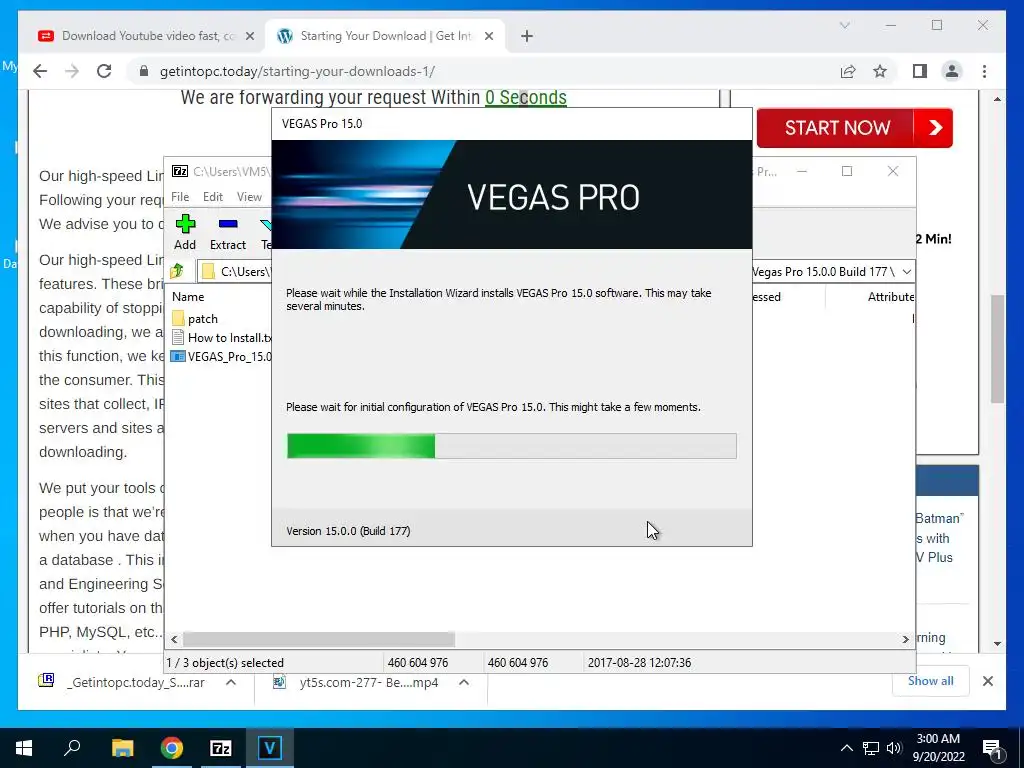Select the How to Install text file

click(x=221, y=338)
